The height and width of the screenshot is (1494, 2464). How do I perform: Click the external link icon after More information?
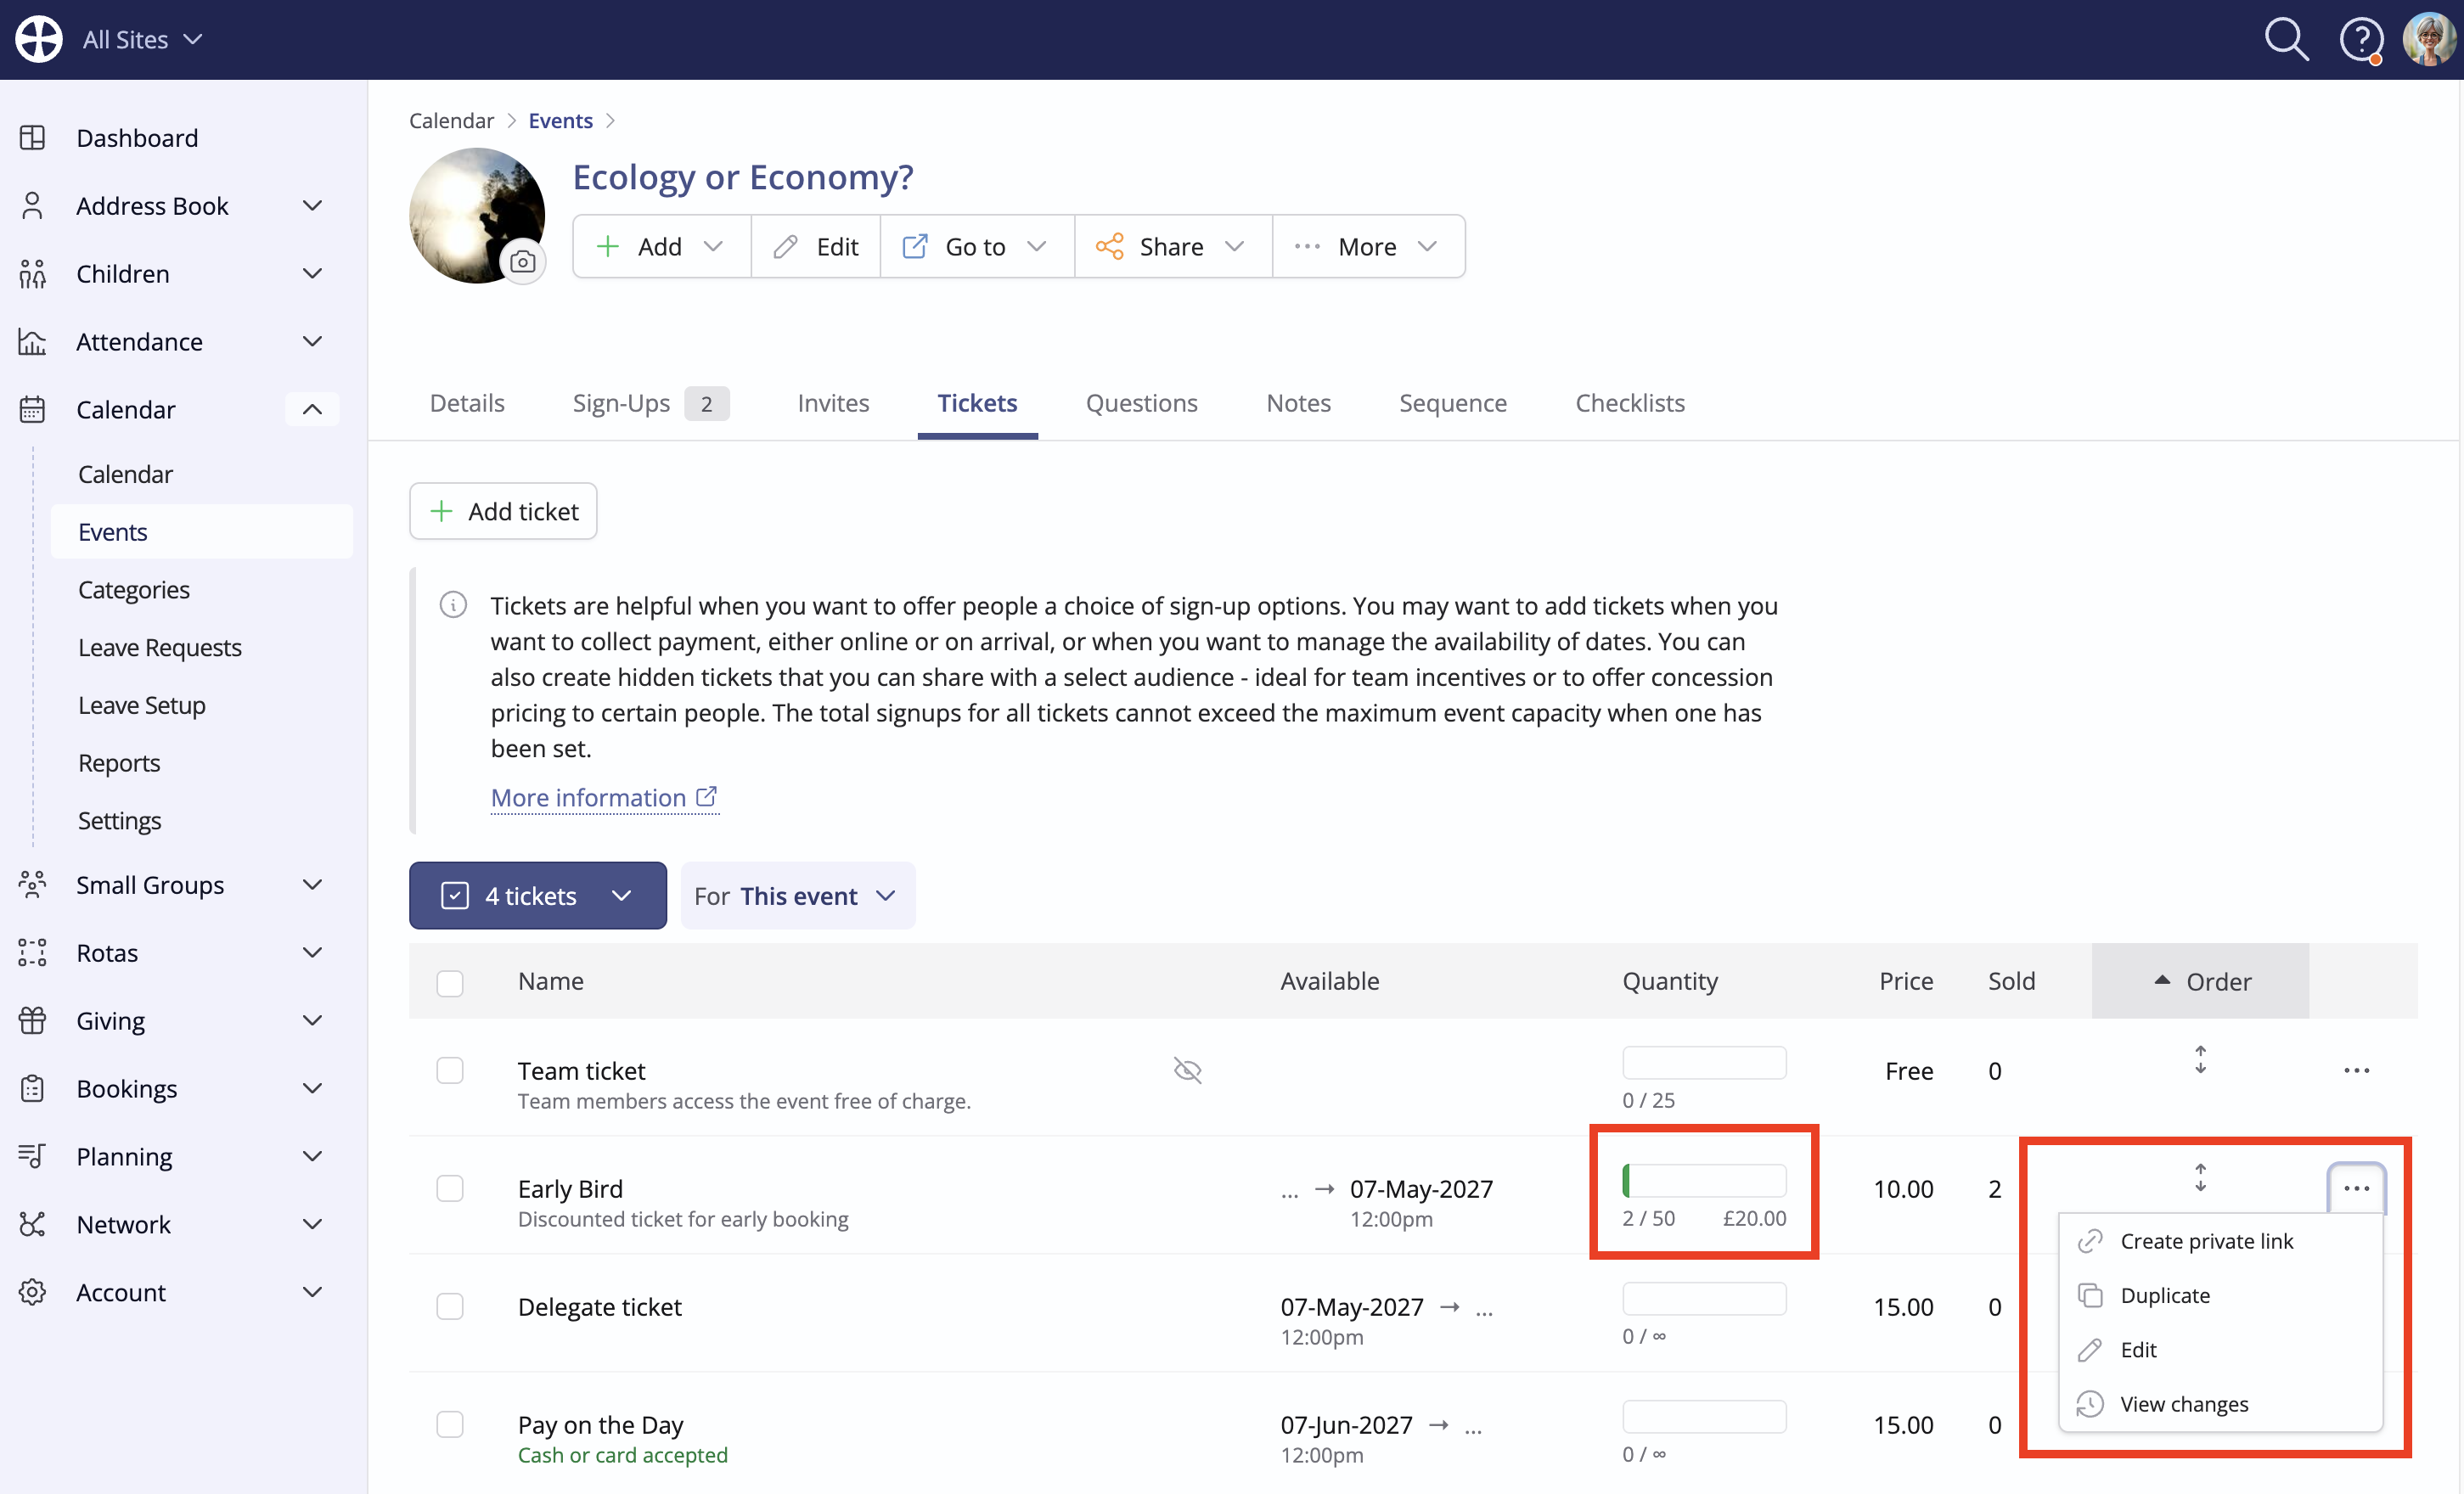tap(706, 797)
